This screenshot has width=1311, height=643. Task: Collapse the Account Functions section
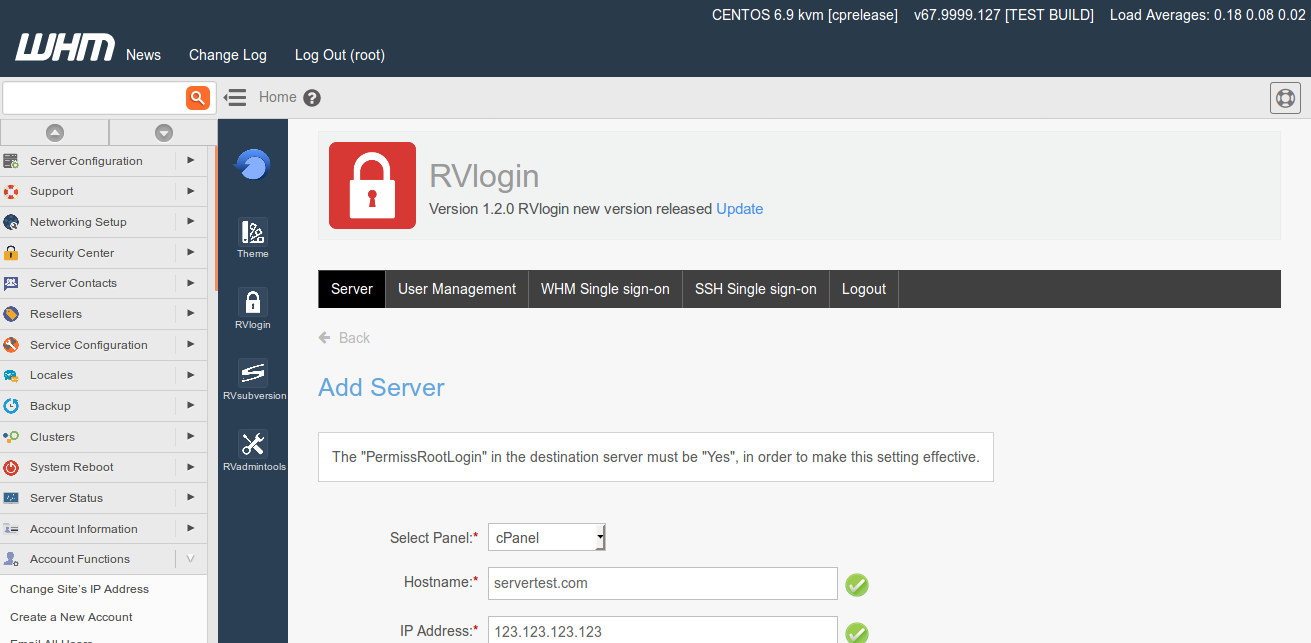pyautogui.click(x=190, y=559)
